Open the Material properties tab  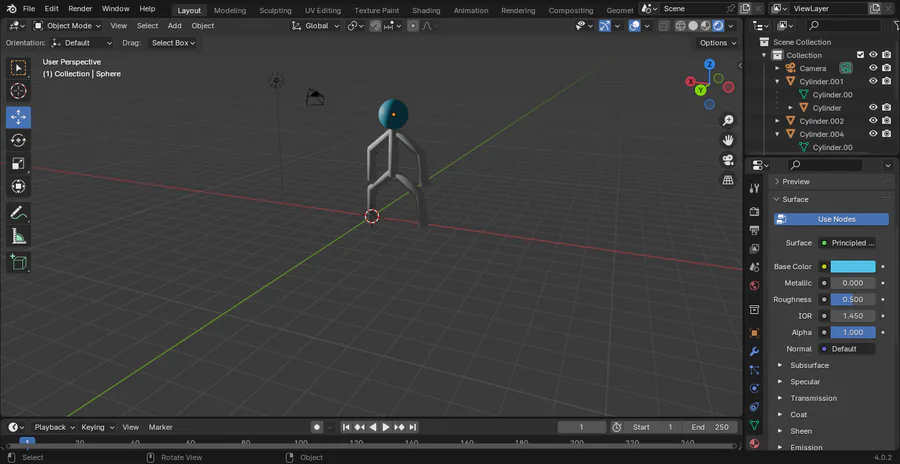pos(755,443)
